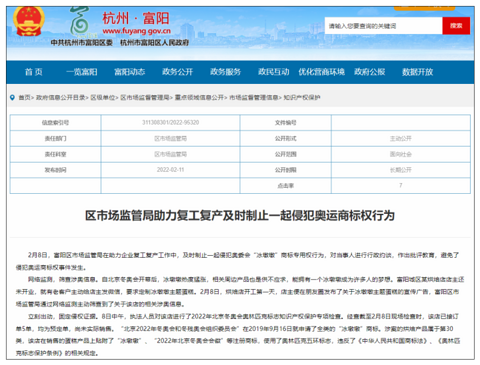The width and height of the screenshot is (480, 365).
Task: Click the 中共杭州市富阳区委 header text
Action: click(x=82, y=43)
